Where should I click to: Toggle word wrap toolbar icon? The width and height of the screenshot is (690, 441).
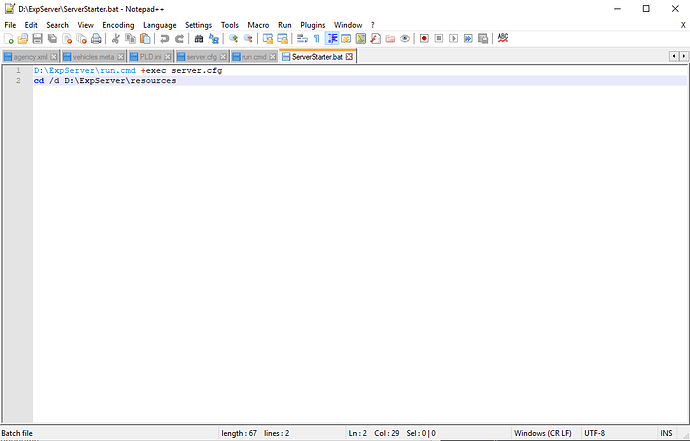point(302,39)
